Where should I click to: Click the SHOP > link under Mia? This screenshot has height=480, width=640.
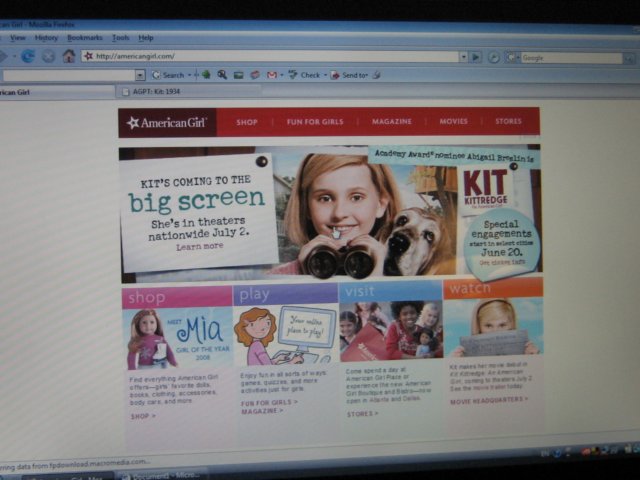tap(143, 416)
